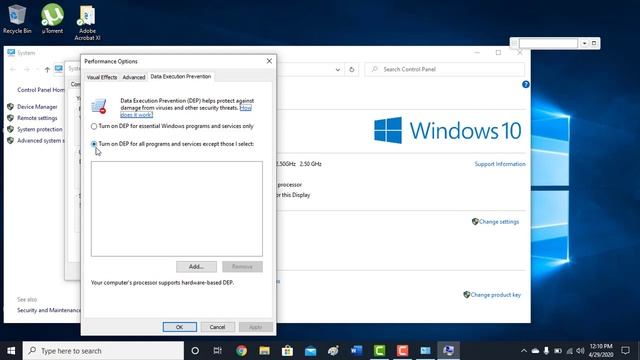Click the microphone tray icon
640x360 pixels.
[546, 351]
